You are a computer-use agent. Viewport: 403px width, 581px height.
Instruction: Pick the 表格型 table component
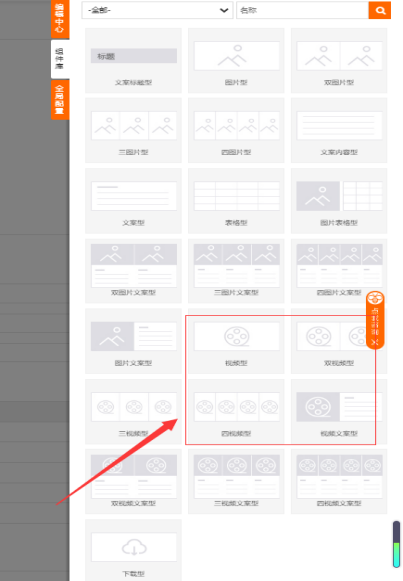tap(236, 201)
